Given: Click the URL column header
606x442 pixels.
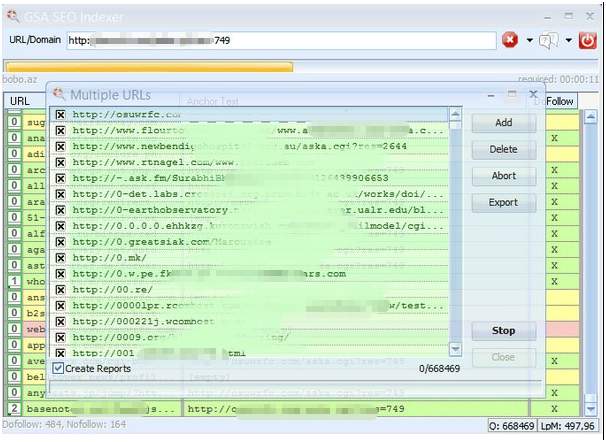Looking at the screenshot, I should click(x=20, y=101).
